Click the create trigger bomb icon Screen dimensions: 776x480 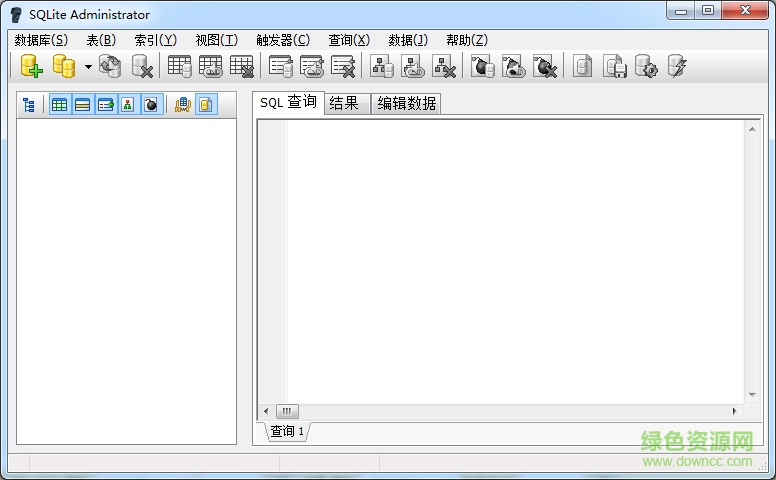coord(483,66)
